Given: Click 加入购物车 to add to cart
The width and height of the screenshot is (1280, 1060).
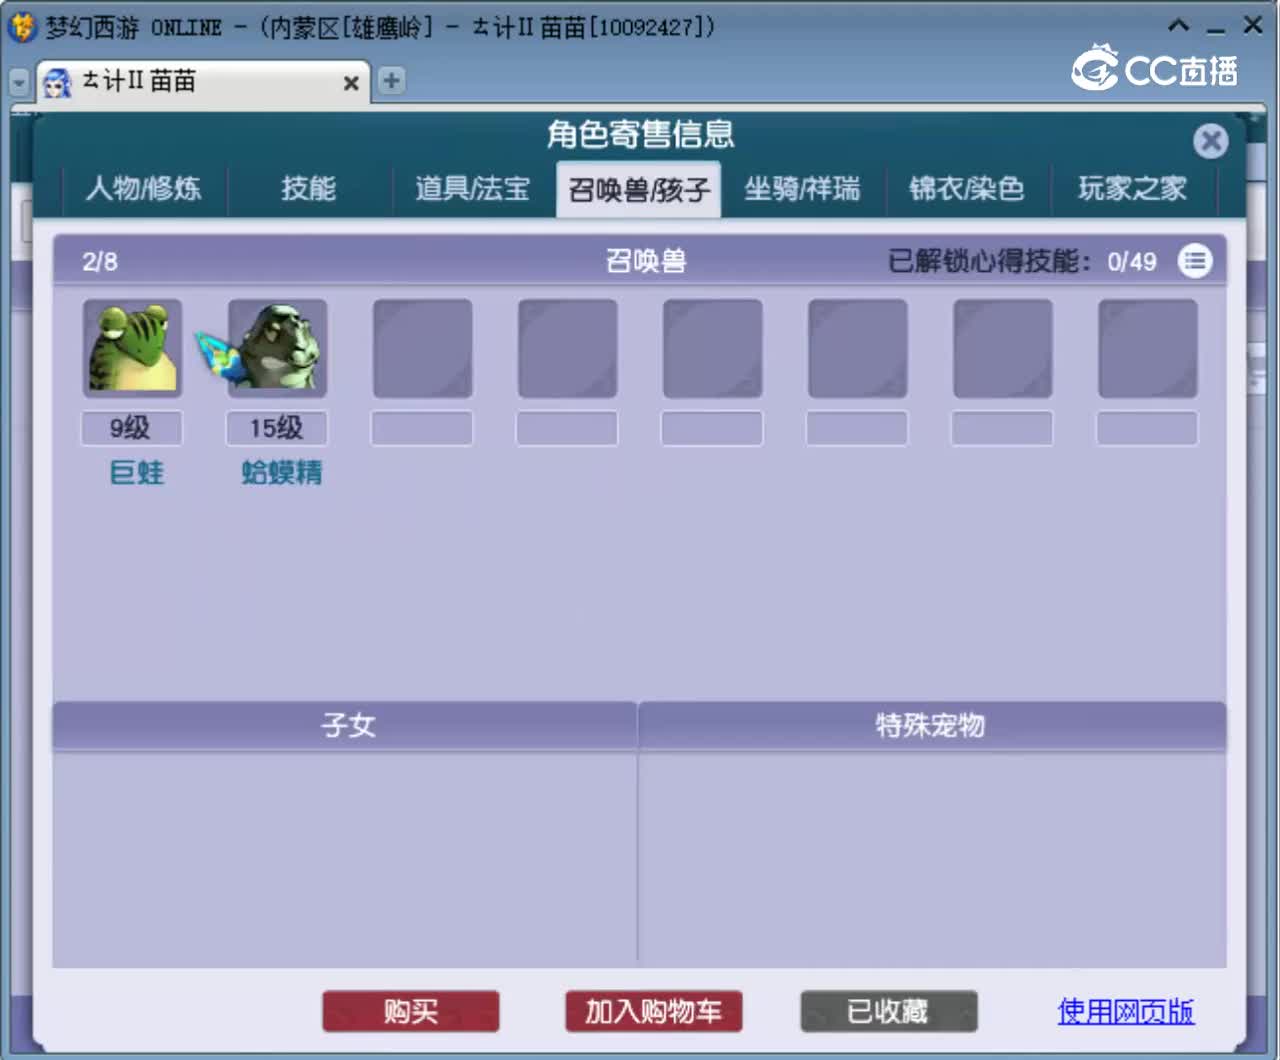Looking at the screenshot, I should 653,1011.
